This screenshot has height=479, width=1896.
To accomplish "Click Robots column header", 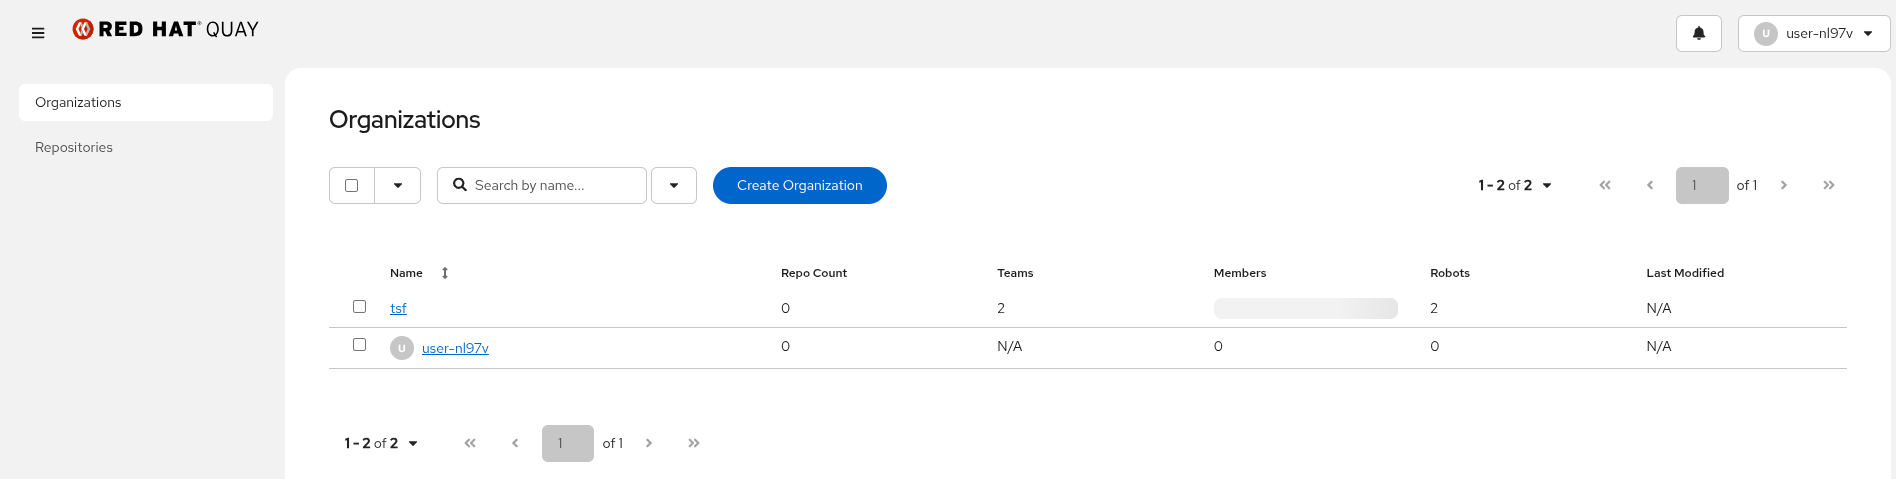I will tap(1450, 273).
